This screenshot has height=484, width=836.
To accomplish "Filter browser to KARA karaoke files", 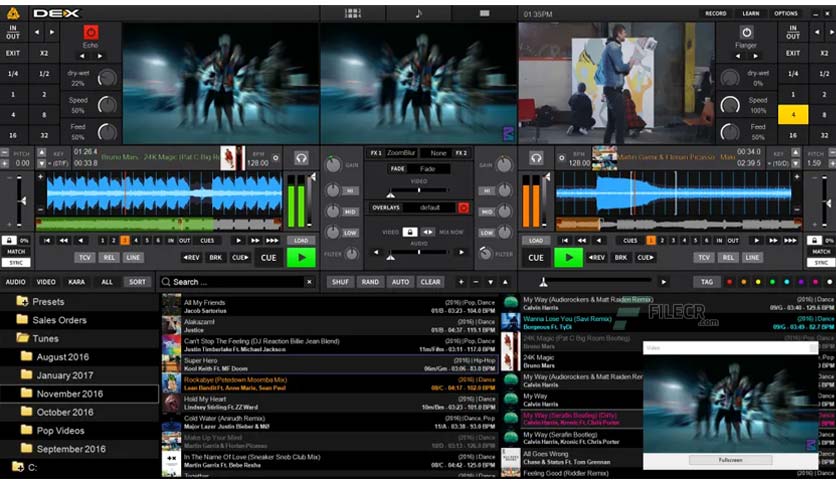I will [x=76, y=282].
